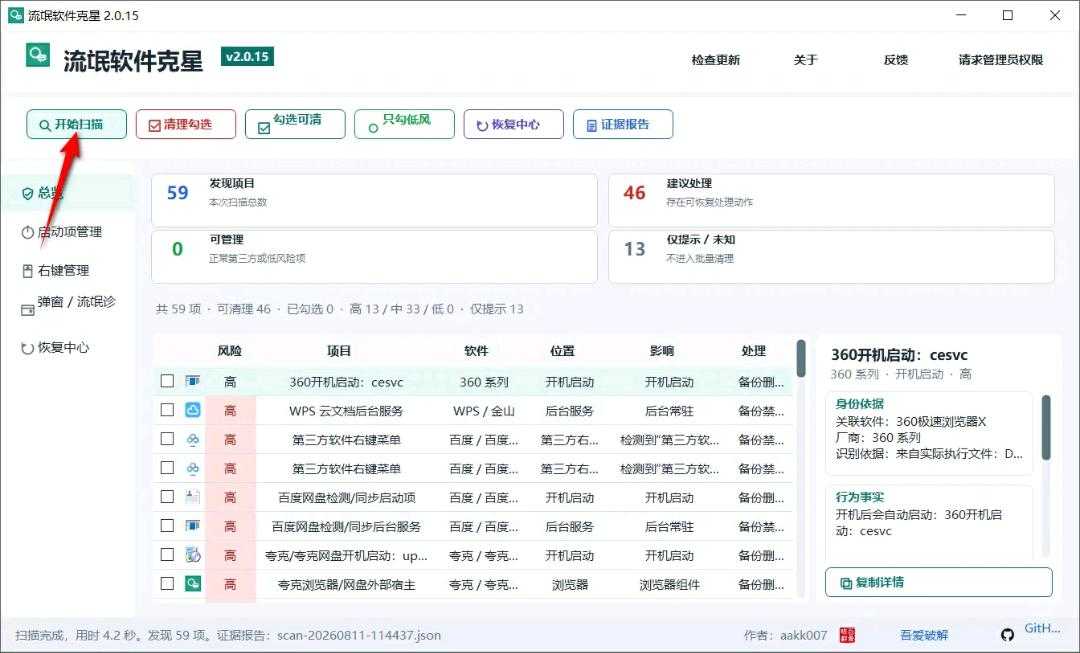Click 清理勾选 to clean checked items
The height and width of the screenshot is (653, 1080).
pos(186,125)
